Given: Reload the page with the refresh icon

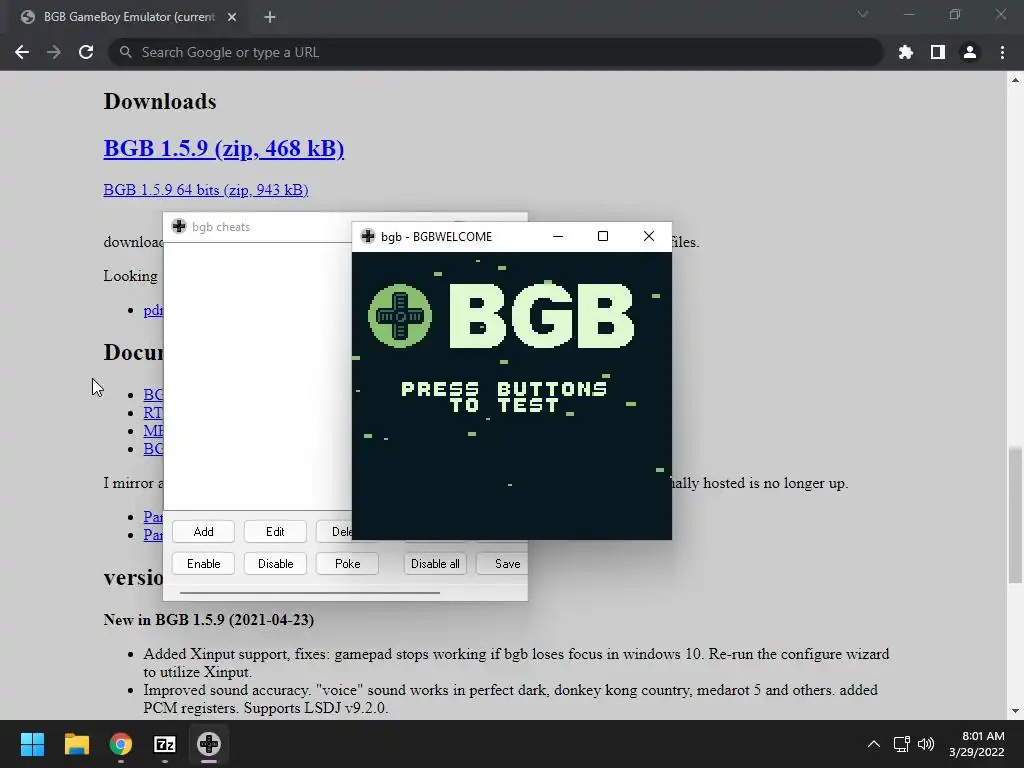Looking at the screenshot, I should click(x=86, y=52).
